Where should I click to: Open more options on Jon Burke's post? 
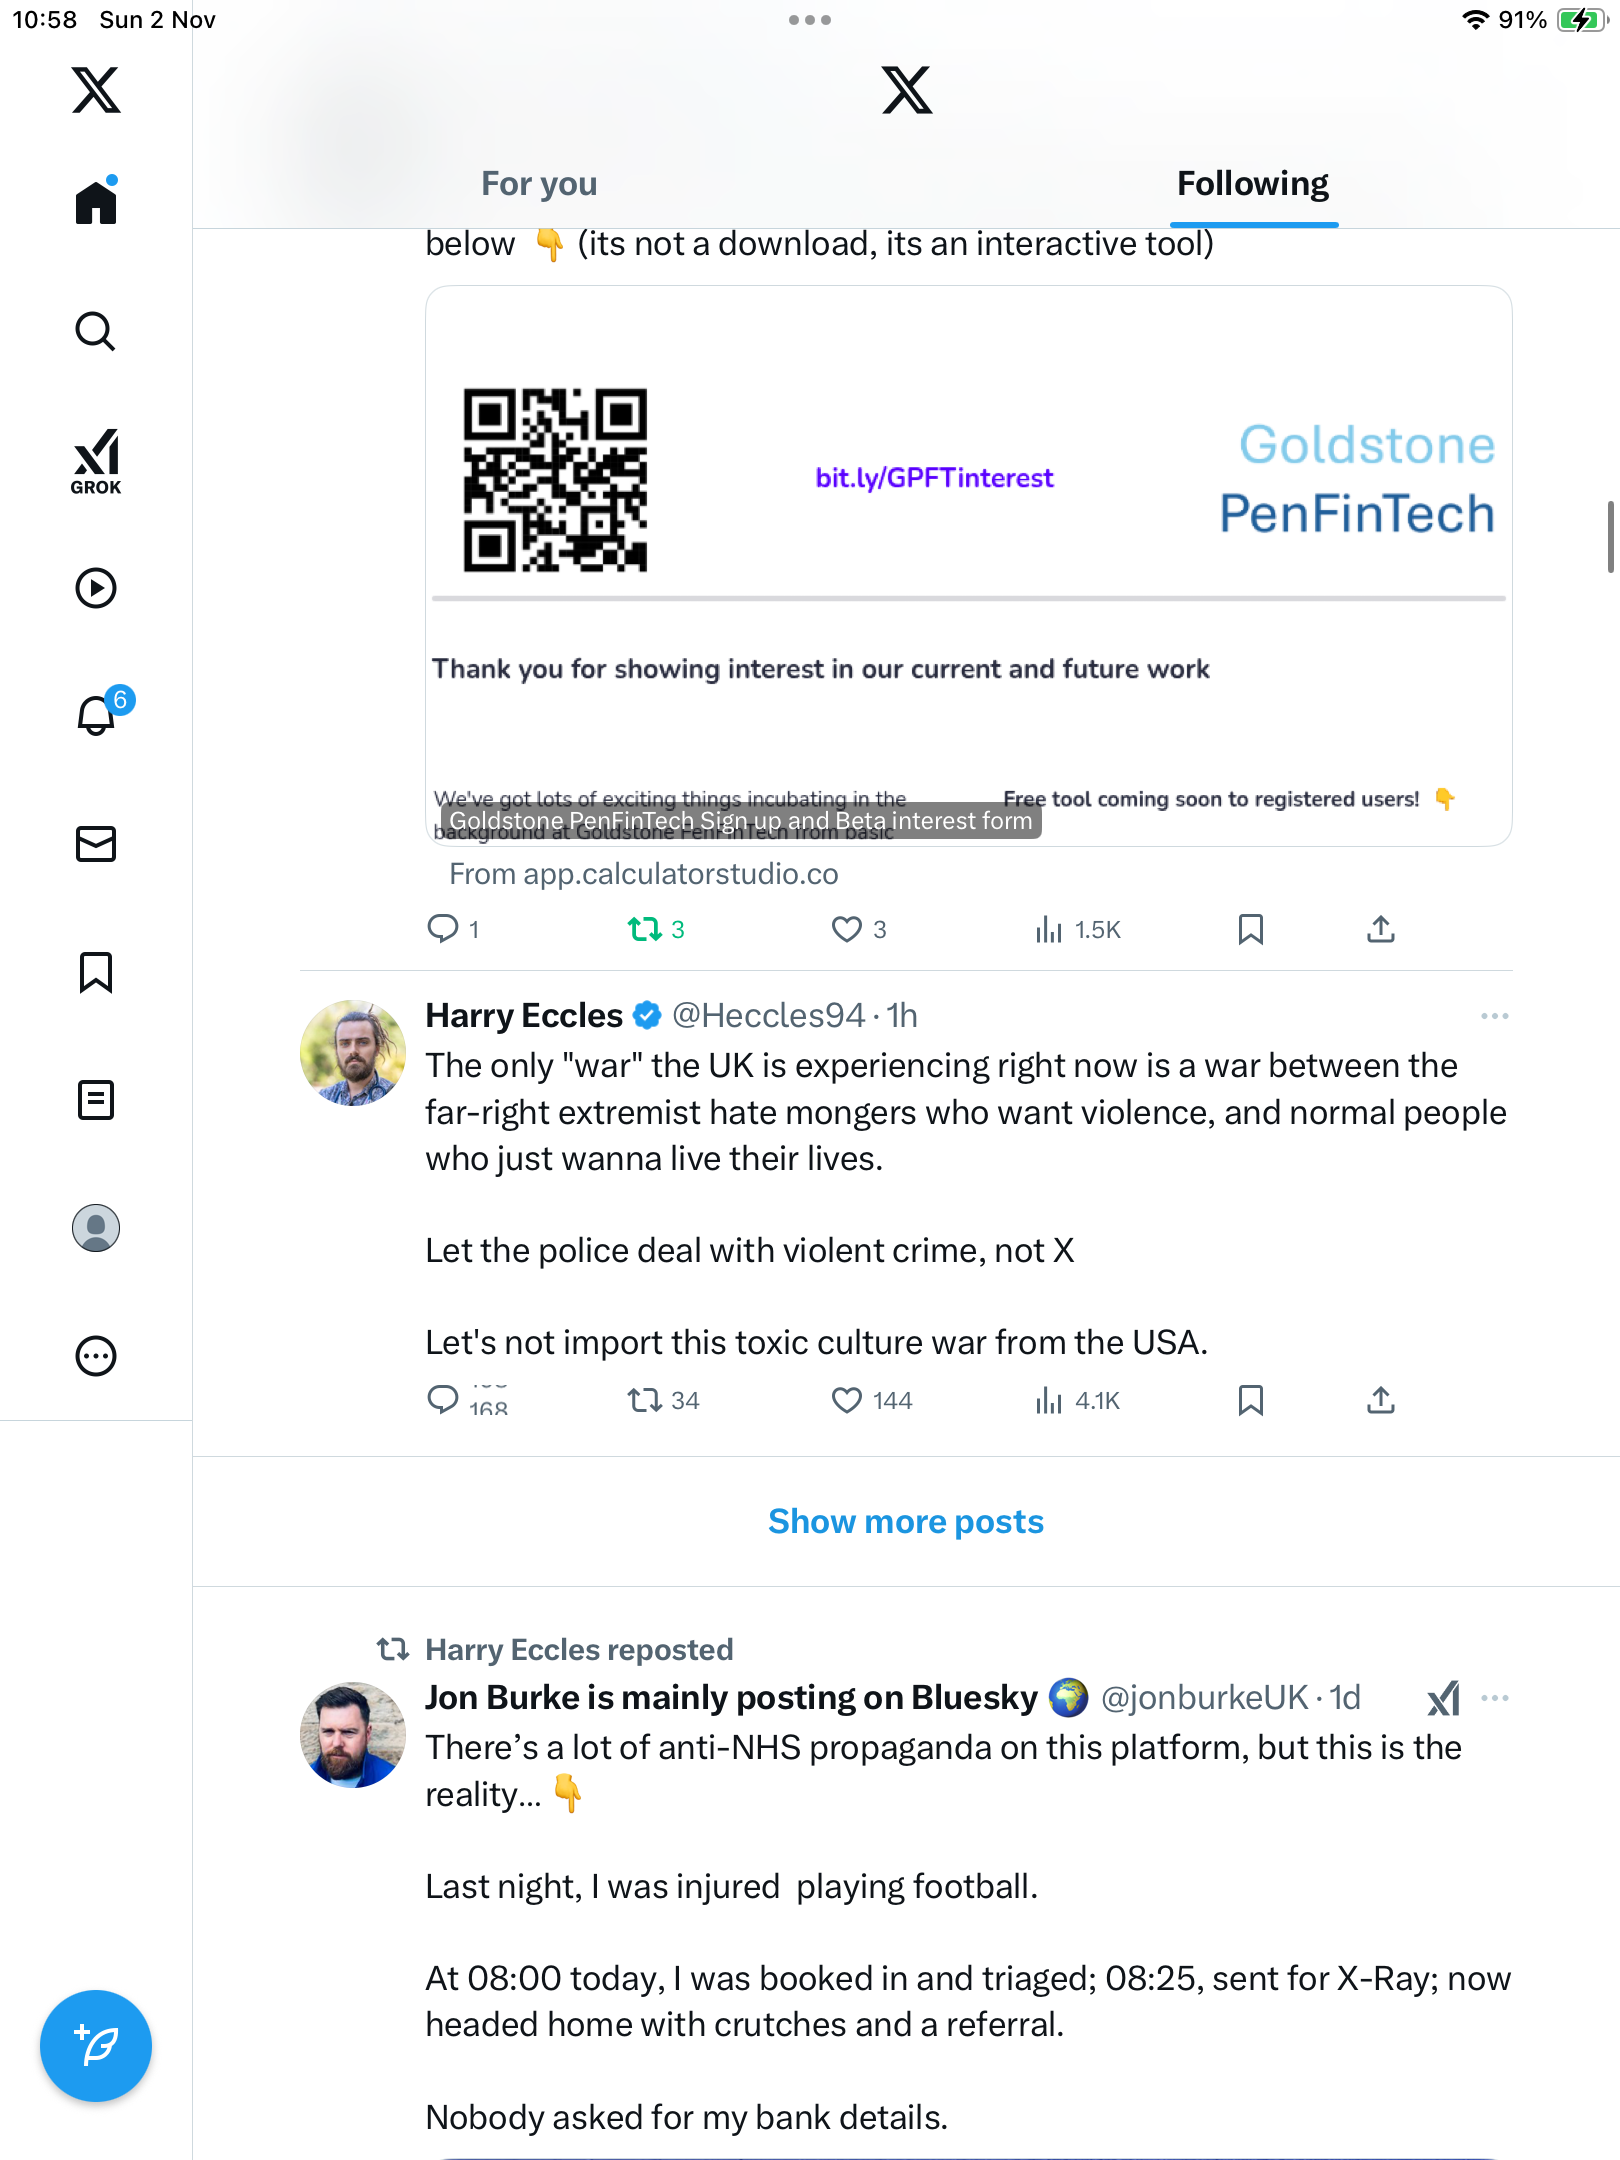click(x=1494, y=1698)
